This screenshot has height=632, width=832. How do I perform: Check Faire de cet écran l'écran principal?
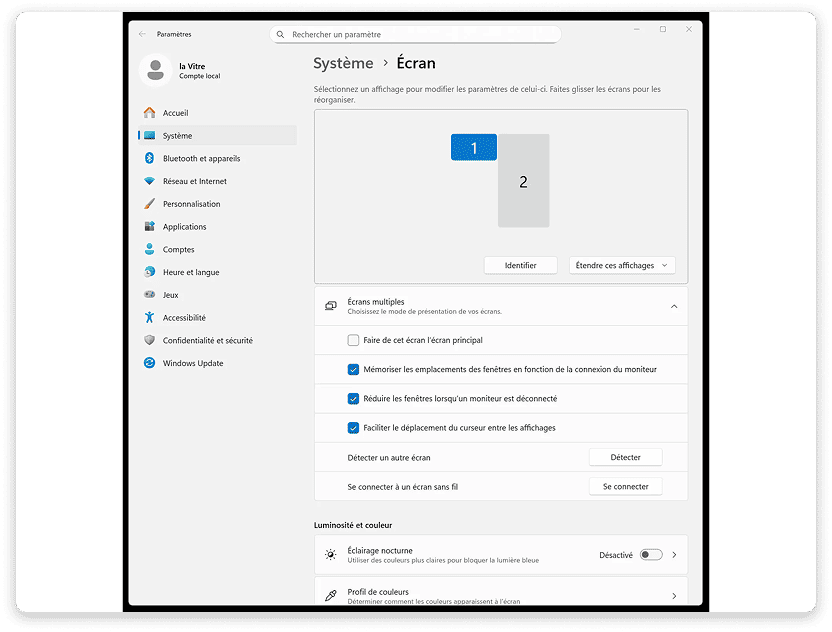tap(353, 340)
